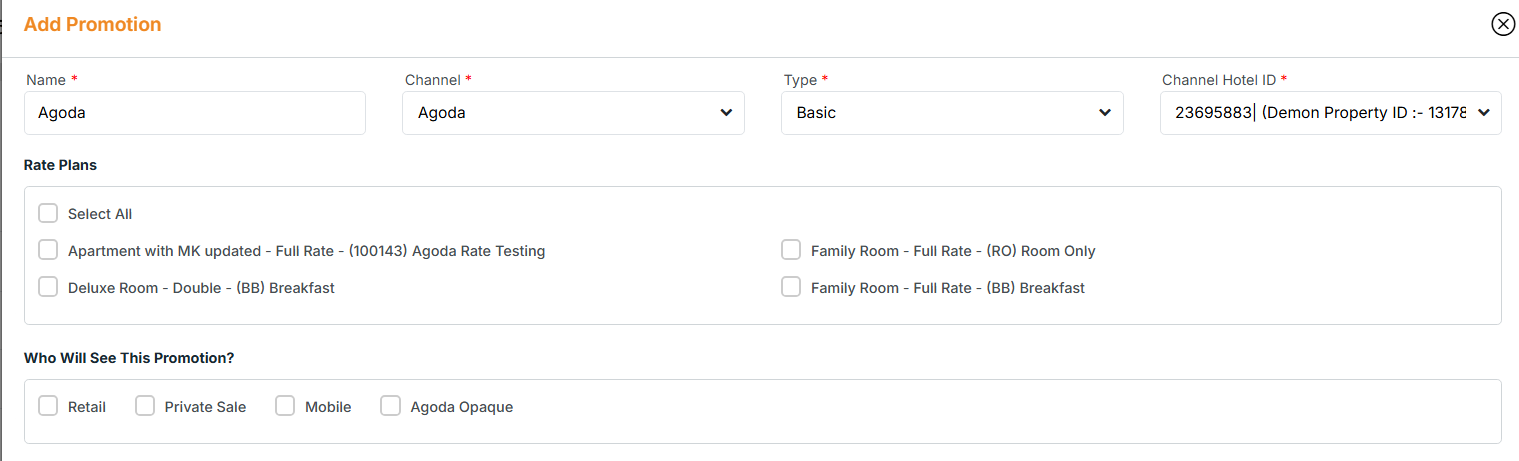
Task: Open the Channel Hotel ID dropdown
Action: [1330, 113]
